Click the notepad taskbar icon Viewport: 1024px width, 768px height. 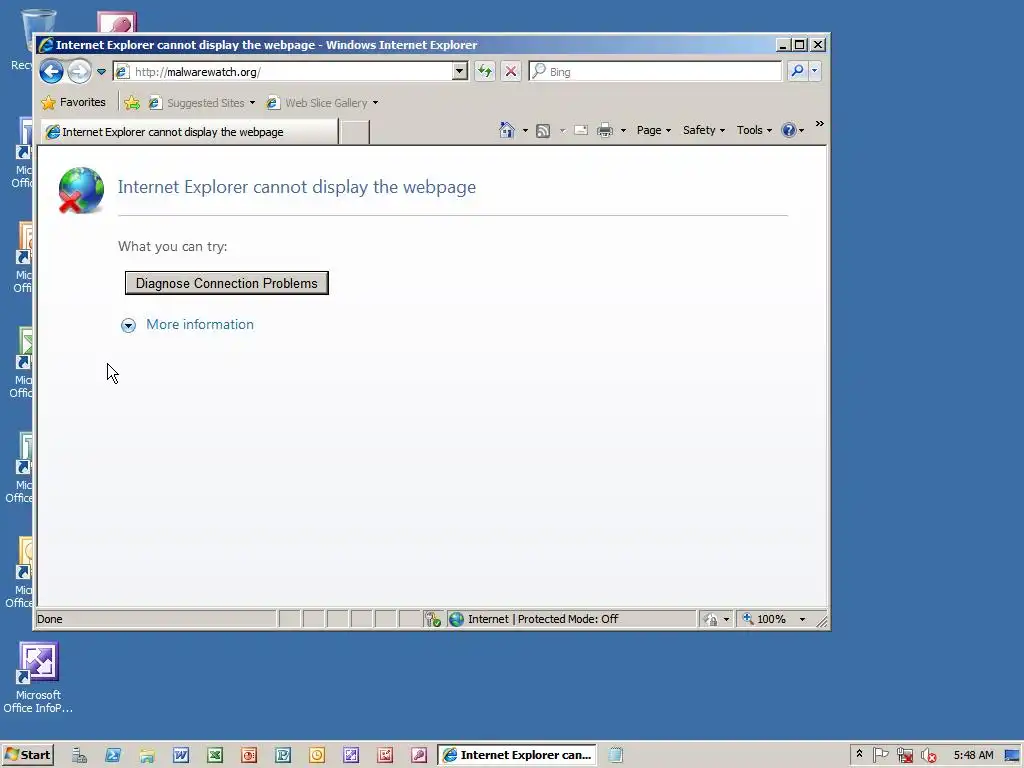615,756
